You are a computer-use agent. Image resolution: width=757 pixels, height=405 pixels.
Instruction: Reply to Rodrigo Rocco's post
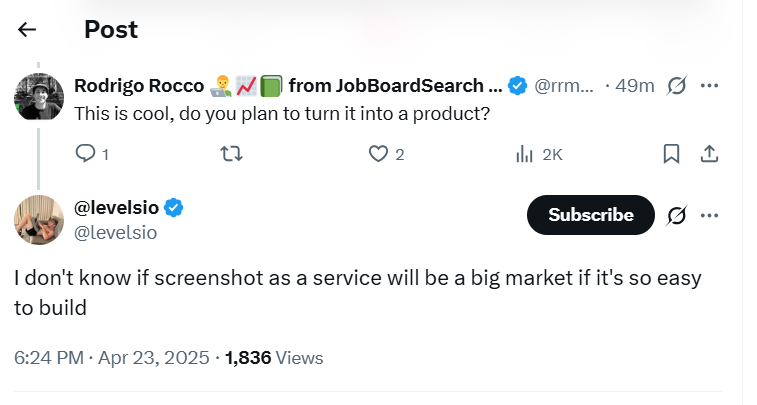click(86, 153)
